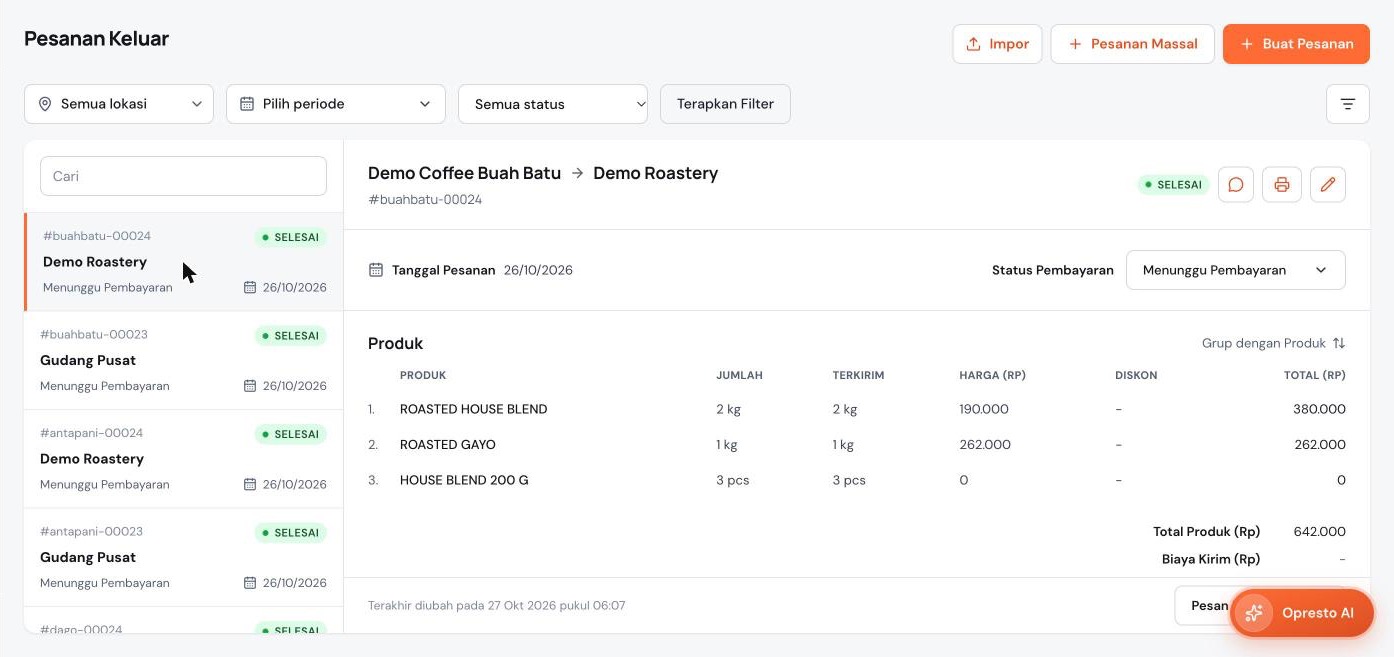
Task: Click the calendar icon beside Tanggal Pesanan
Action: (376, 270)
